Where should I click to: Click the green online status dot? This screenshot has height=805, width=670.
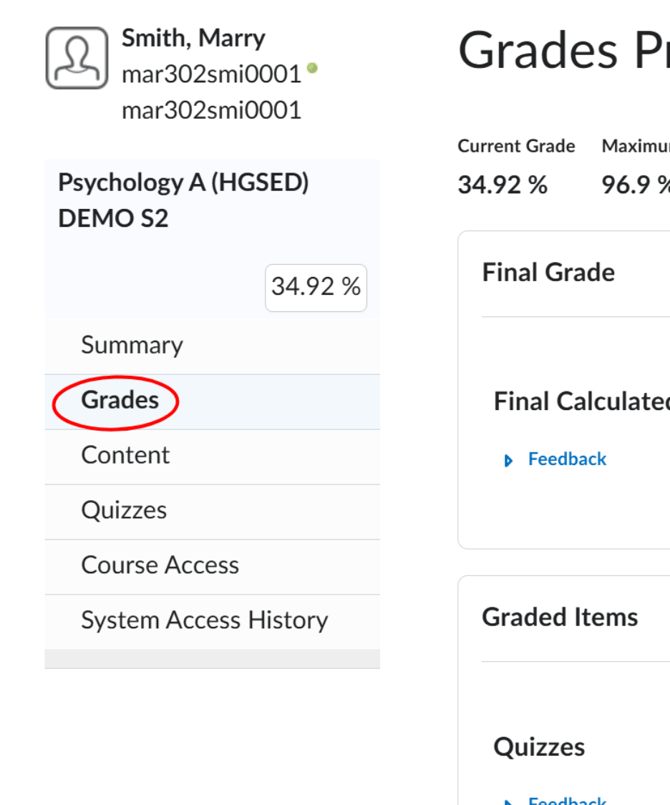point(312,68)
